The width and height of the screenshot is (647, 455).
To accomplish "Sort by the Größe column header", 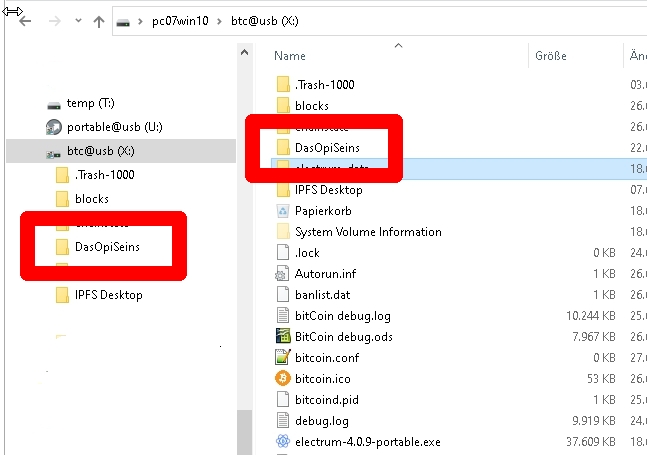I will [550, 56].
